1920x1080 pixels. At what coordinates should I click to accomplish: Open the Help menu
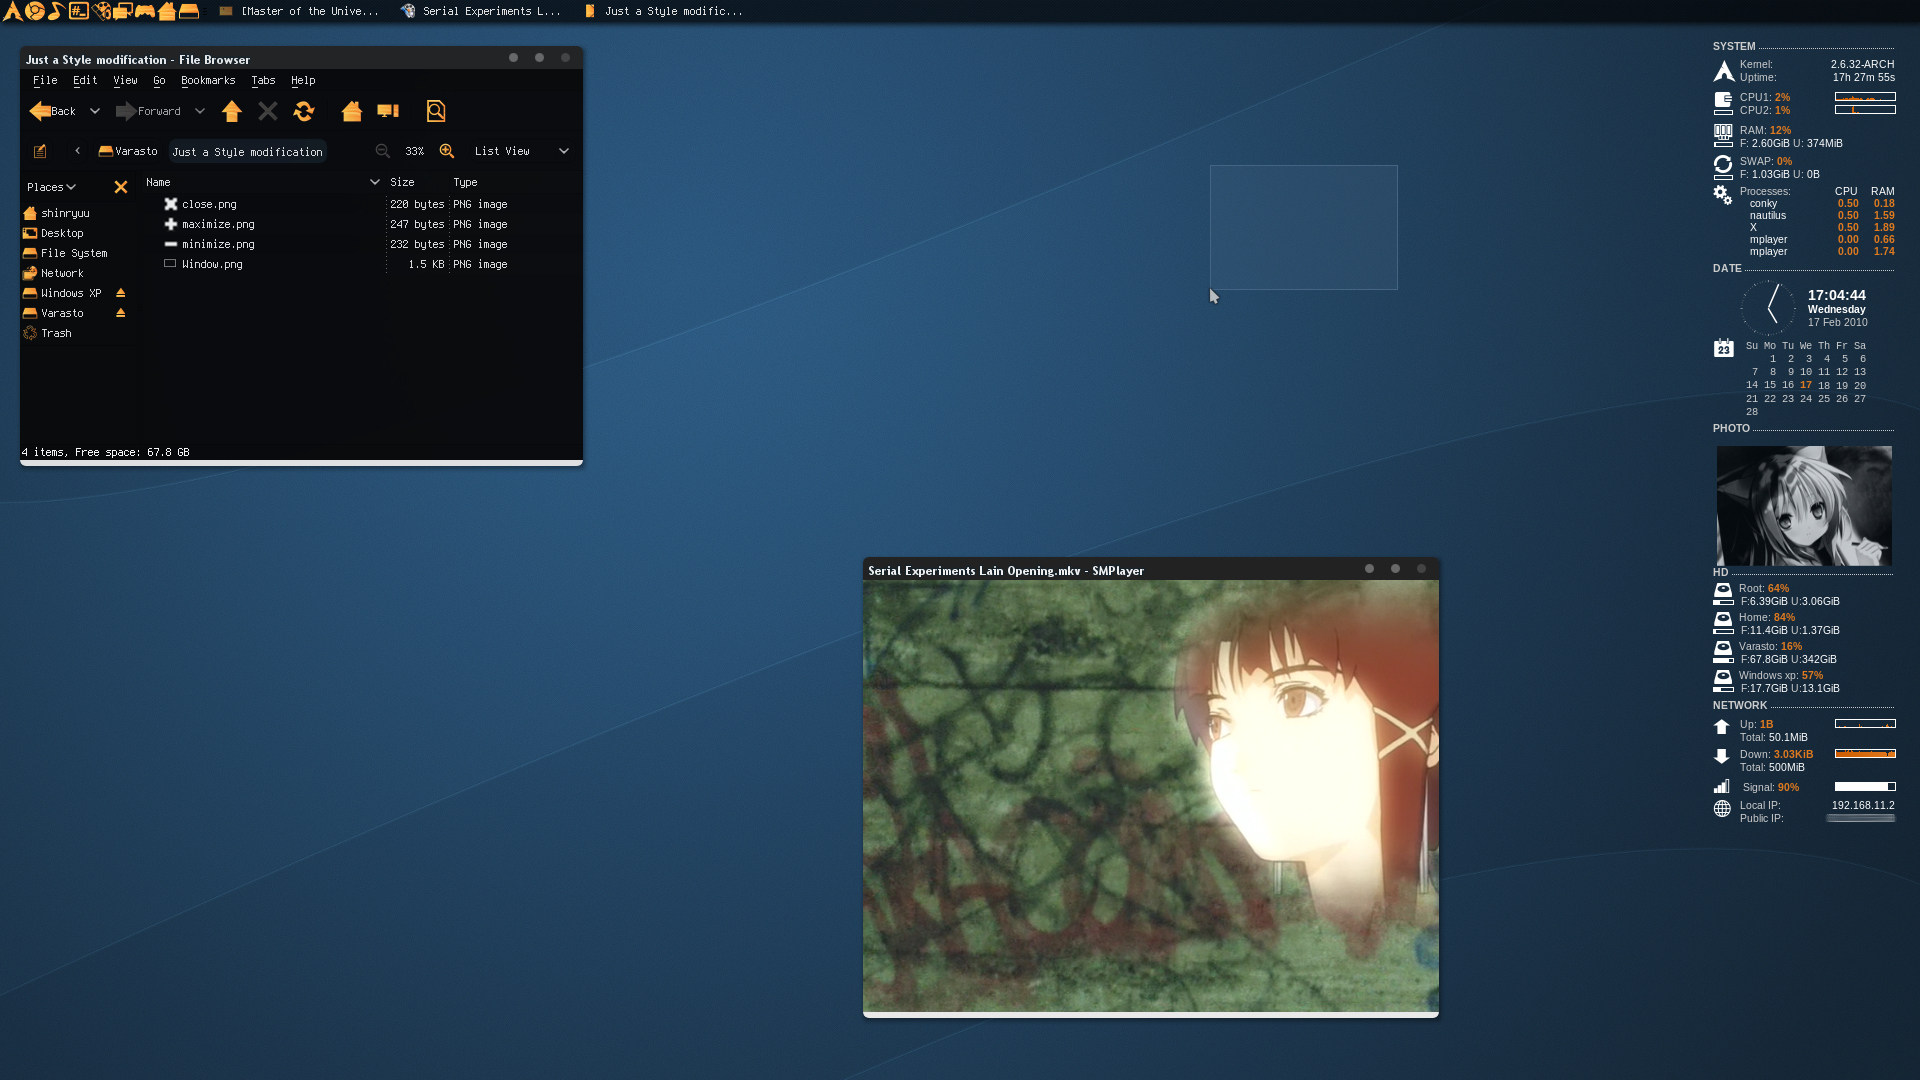303,80
